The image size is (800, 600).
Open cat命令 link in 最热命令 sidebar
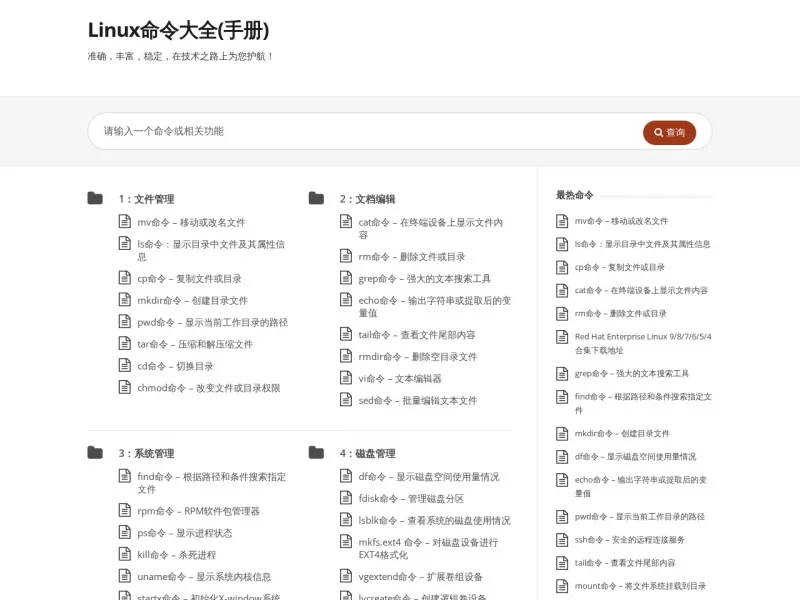coord(641,290)
